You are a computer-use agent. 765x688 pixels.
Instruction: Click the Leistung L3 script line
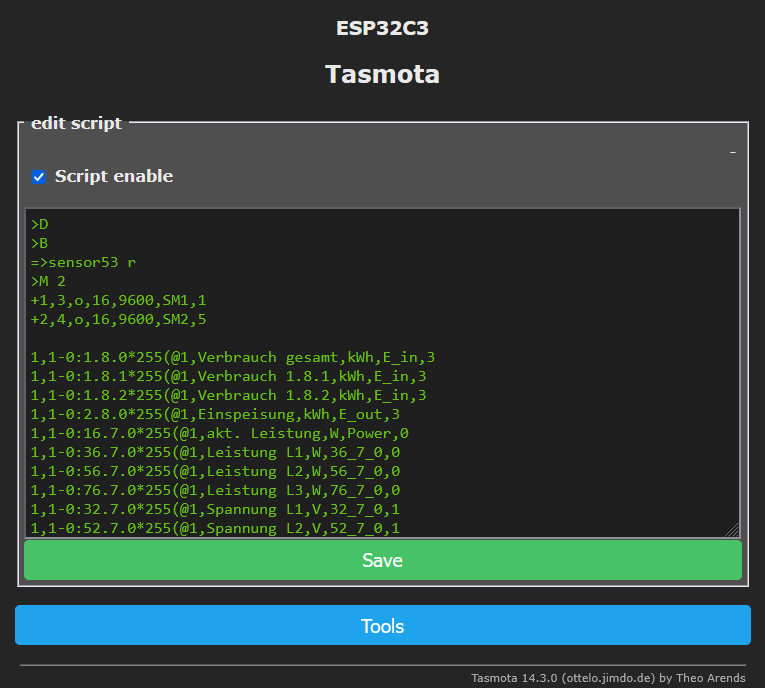(215, 490)
